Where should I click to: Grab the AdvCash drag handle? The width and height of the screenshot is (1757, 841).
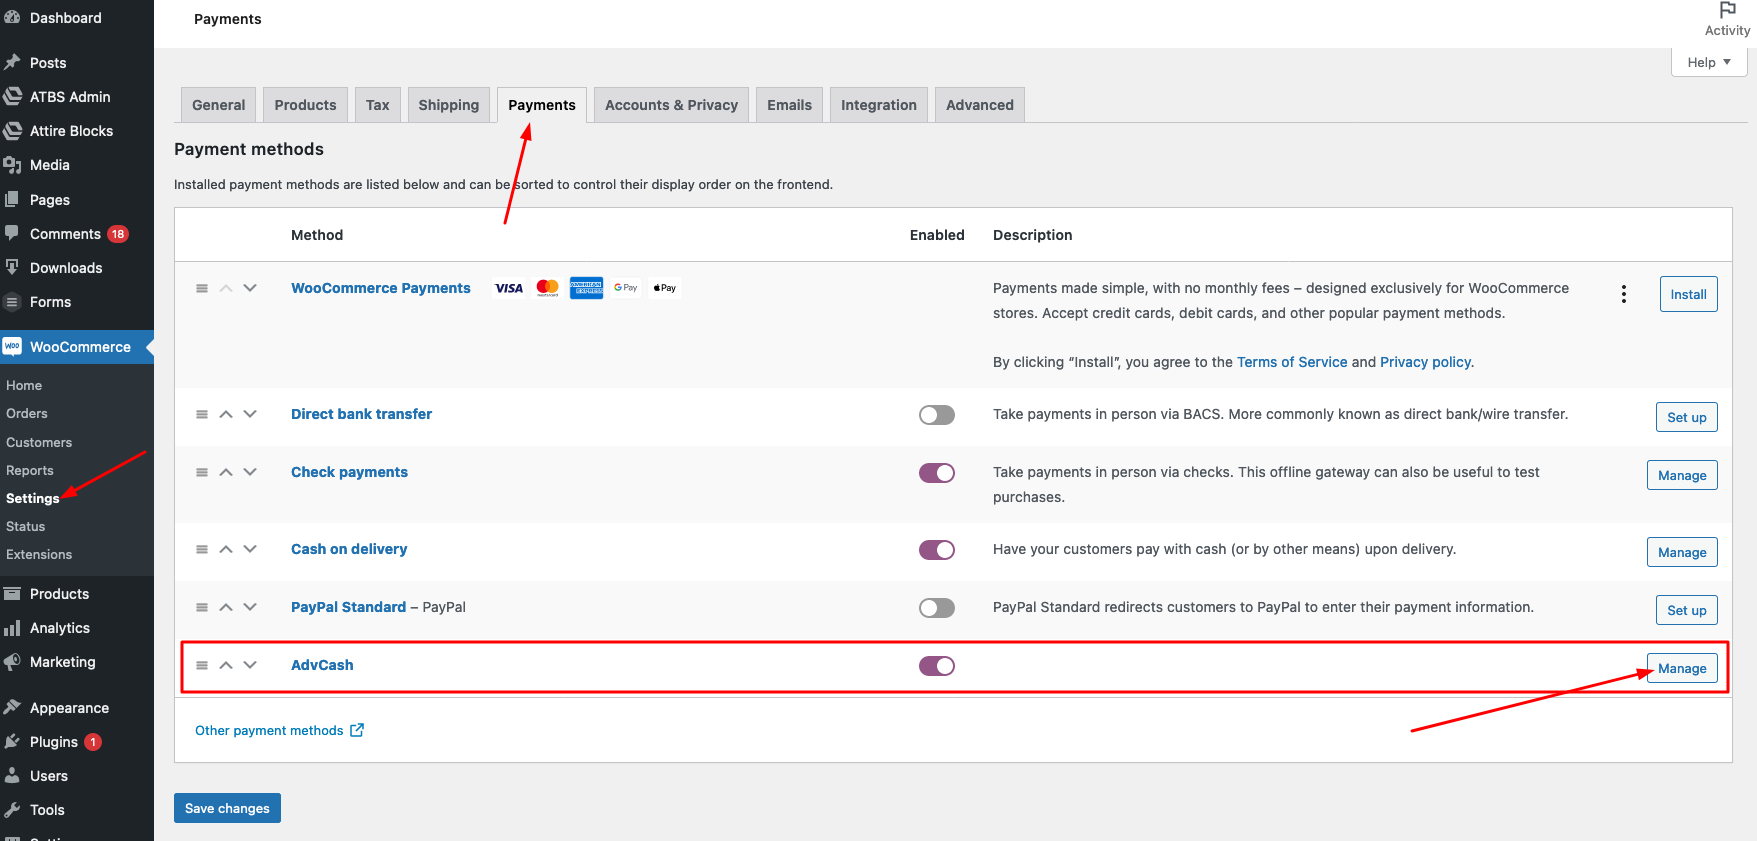point(202,665)
